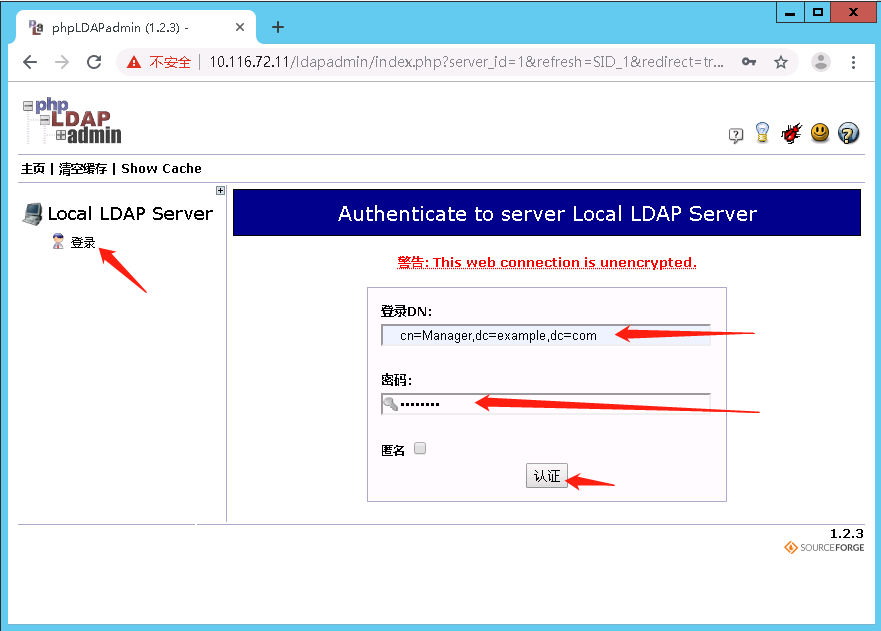This screenshot has width=881, height=631.
Task: Expand the tree pane with the plus box
Action: (219, 190)
